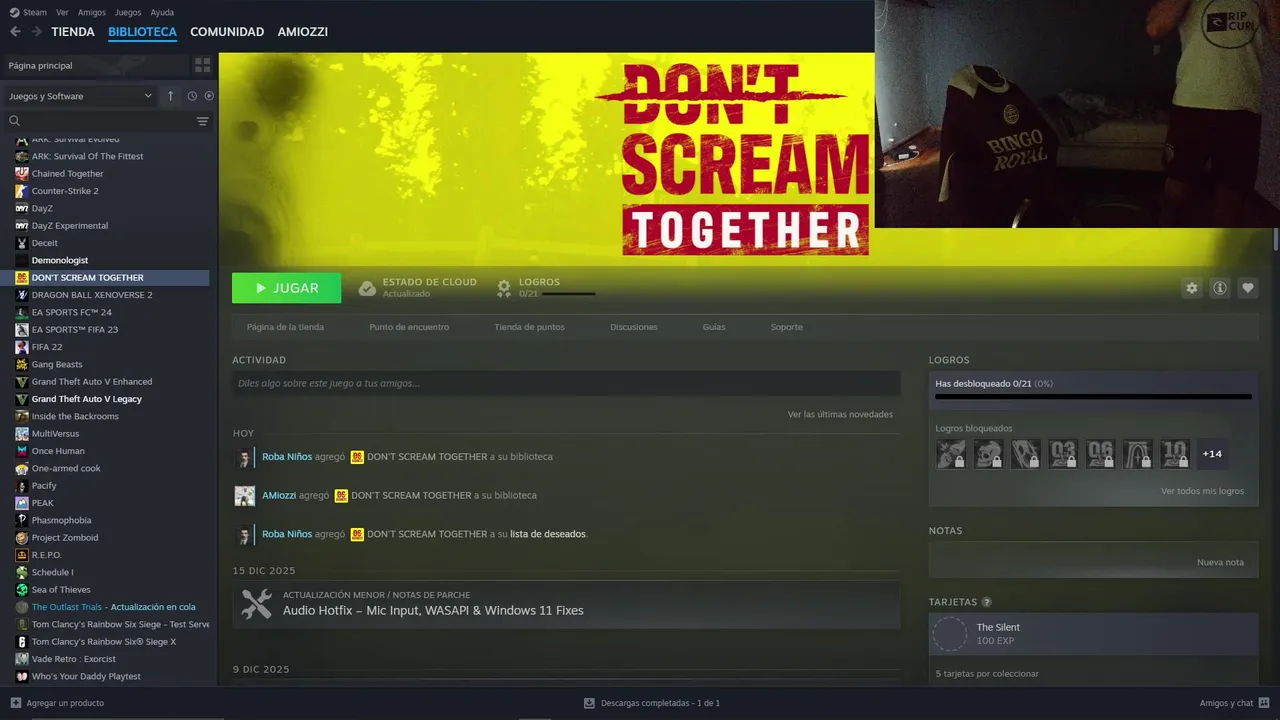Viewport: 1280px width, 720px height.
Task: Open the Amigos menu
Action: point(92,13)
